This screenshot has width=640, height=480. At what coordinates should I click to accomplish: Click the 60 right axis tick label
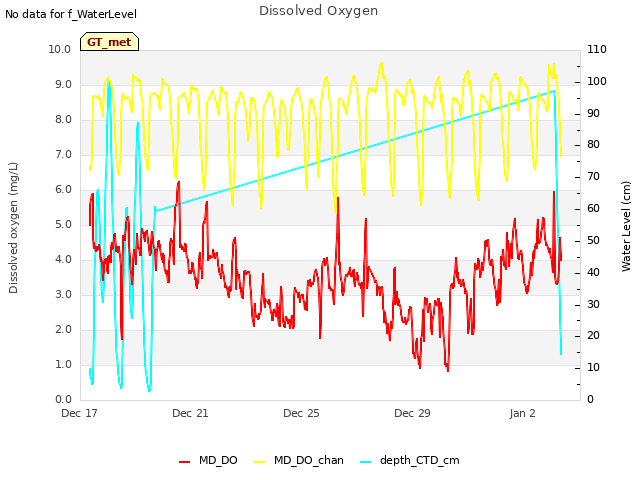click(x=593, y=209)
